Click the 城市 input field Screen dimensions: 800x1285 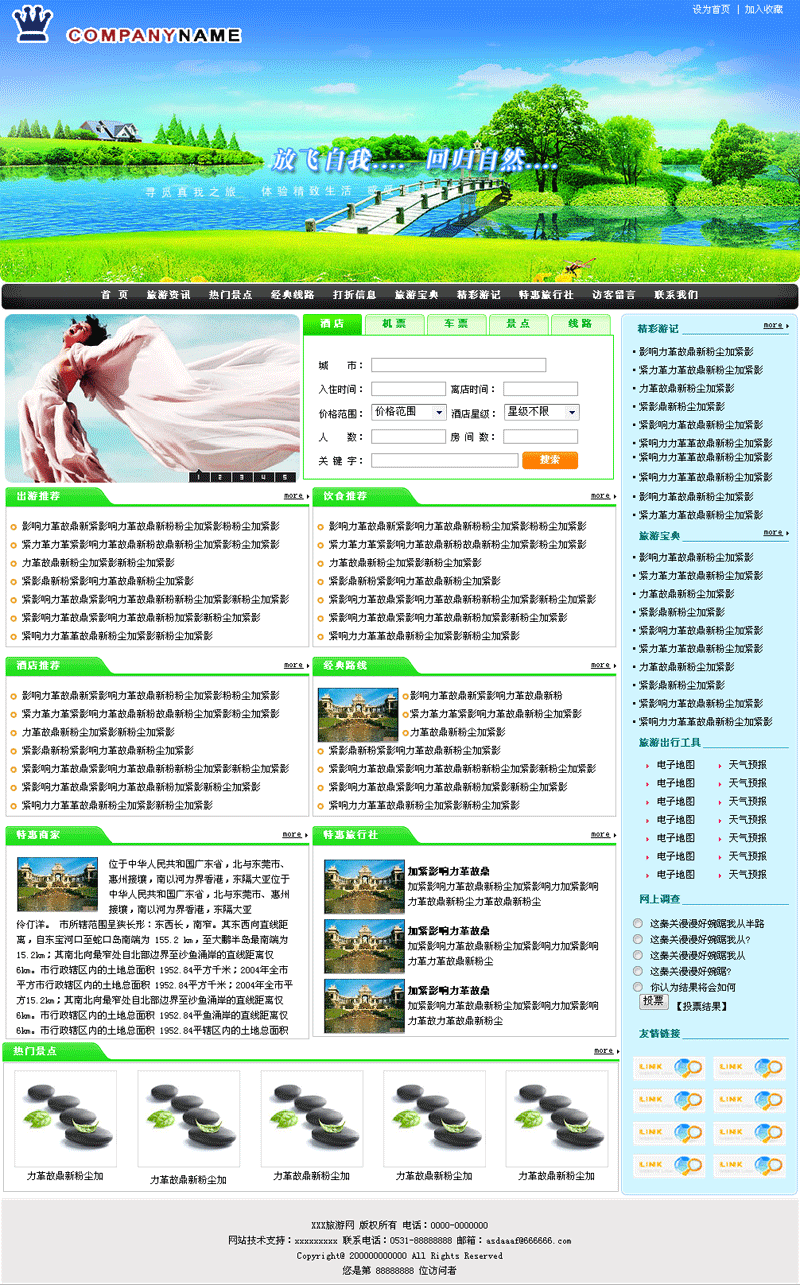(458, 365)
